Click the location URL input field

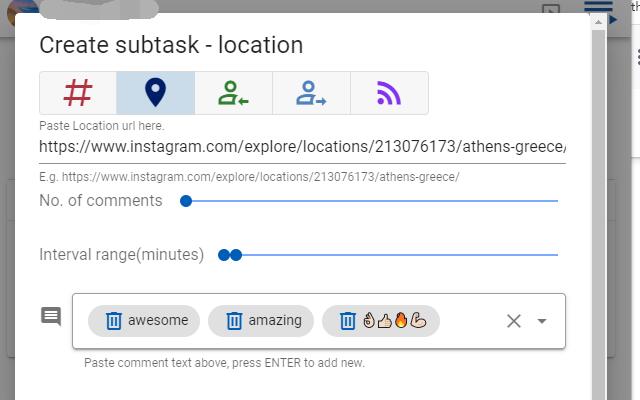coord(302,147)
